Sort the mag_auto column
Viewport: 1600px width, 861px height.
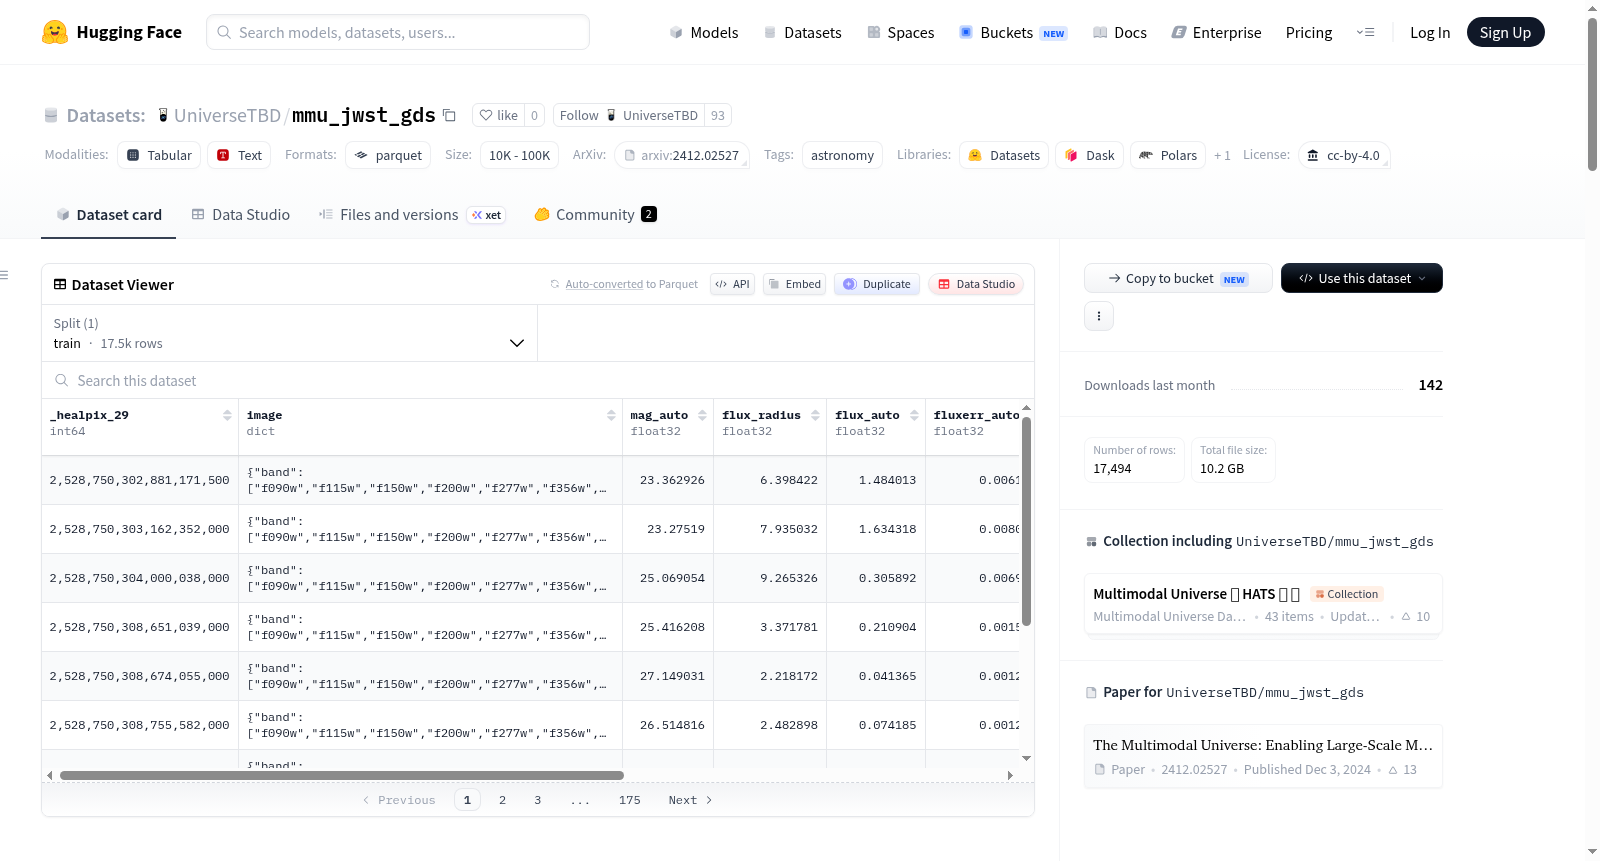702,415
